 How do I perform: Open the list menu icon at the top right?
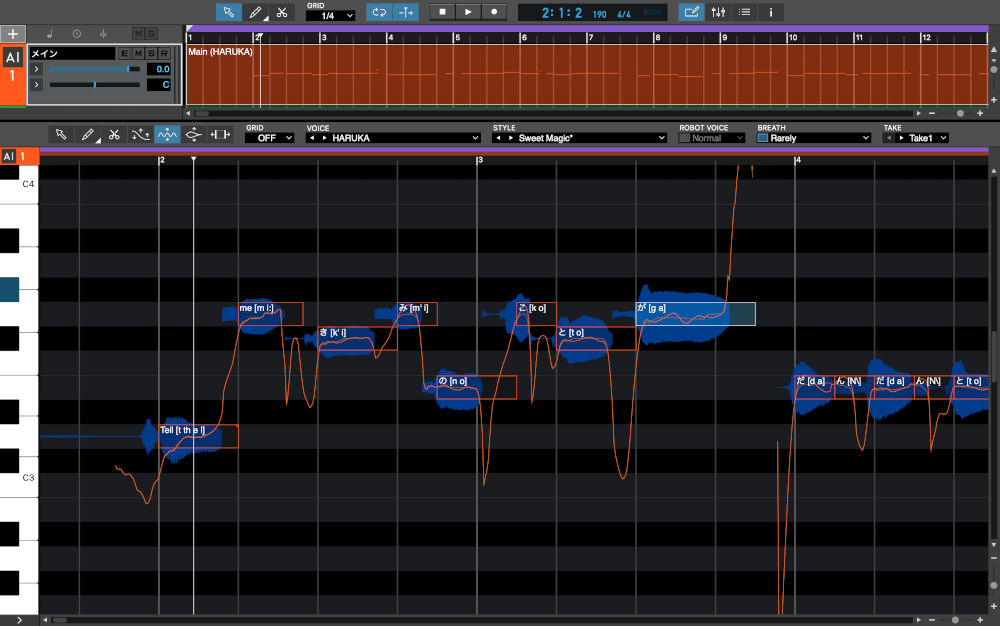(746, 12)
